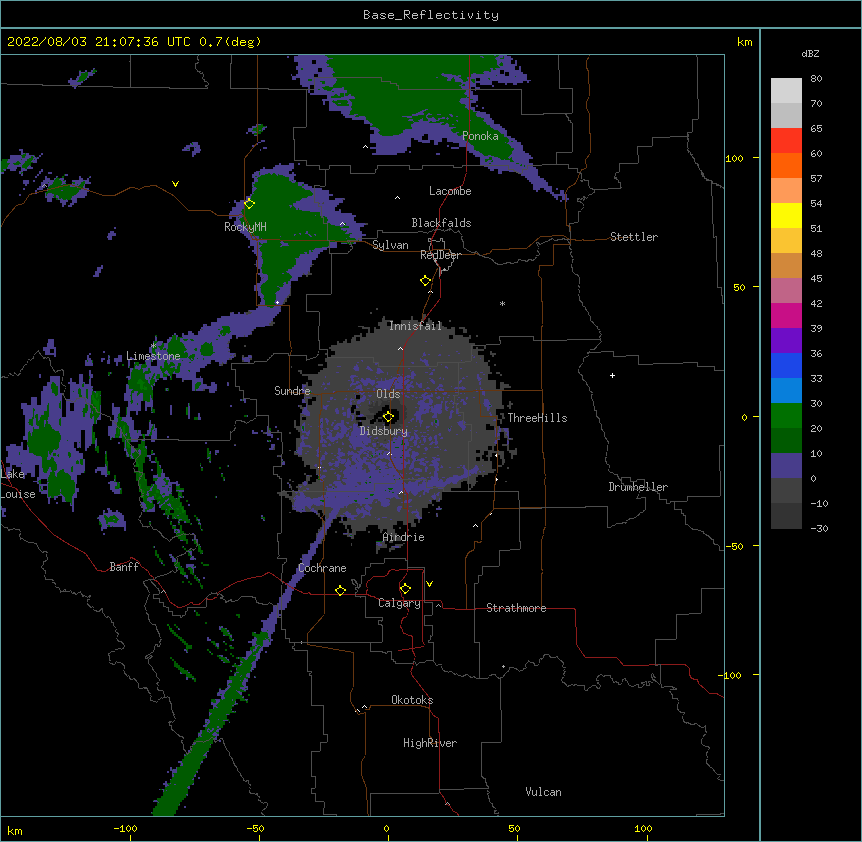The width and height of the screenshot is (862, 842).
Task: Select the magenta 39-42 dBZ legend swatch
Action: 786,315
